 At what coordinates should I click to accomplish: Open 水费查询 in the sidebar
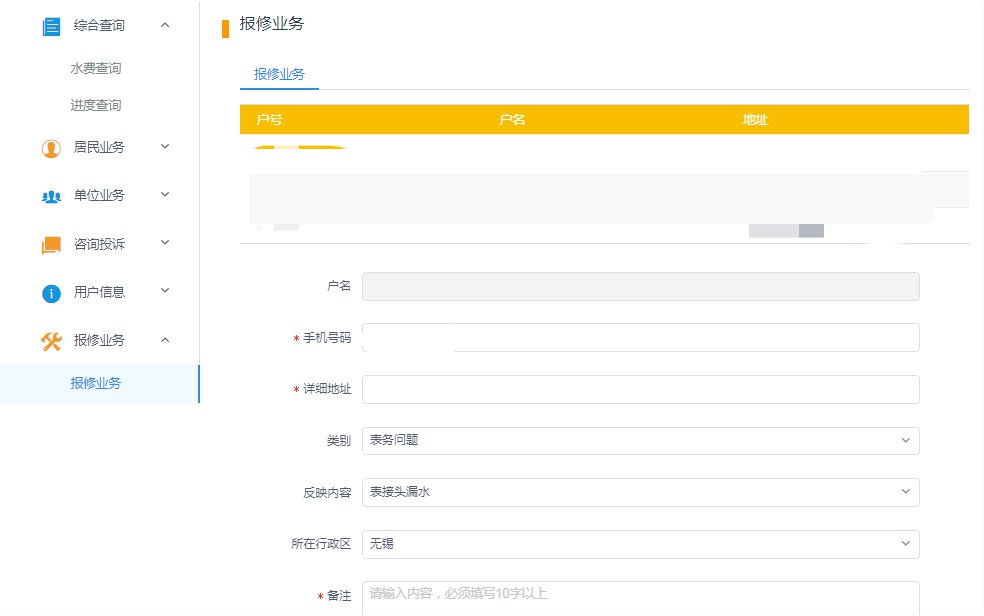click(x=95, y=68)
